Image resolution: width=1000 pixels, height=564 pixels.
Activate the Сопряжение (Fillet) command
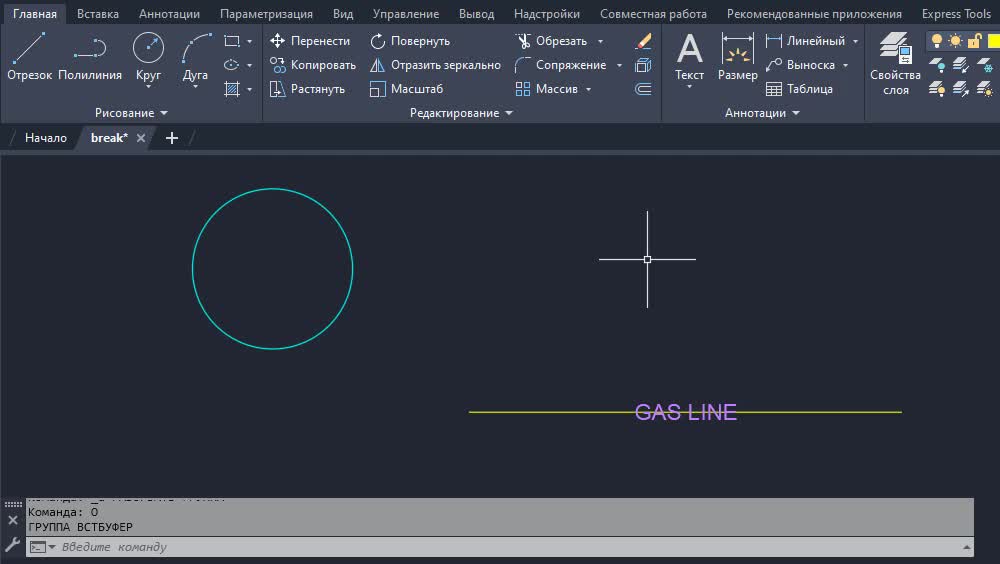[561, 65]
